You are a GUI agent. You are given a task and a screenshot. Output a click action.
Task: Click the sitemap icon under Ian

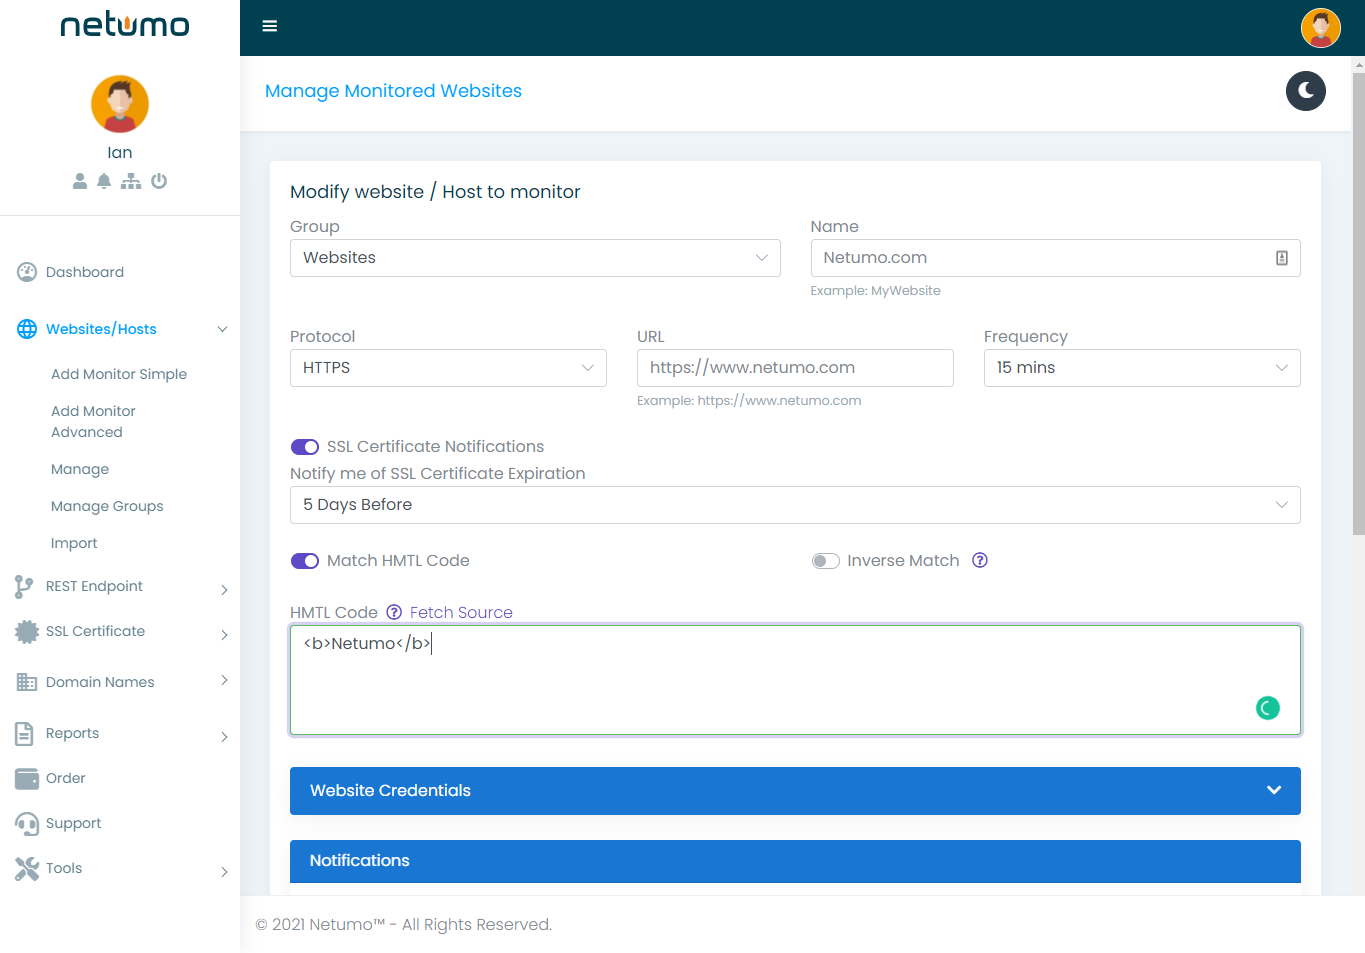coord(131,181)
